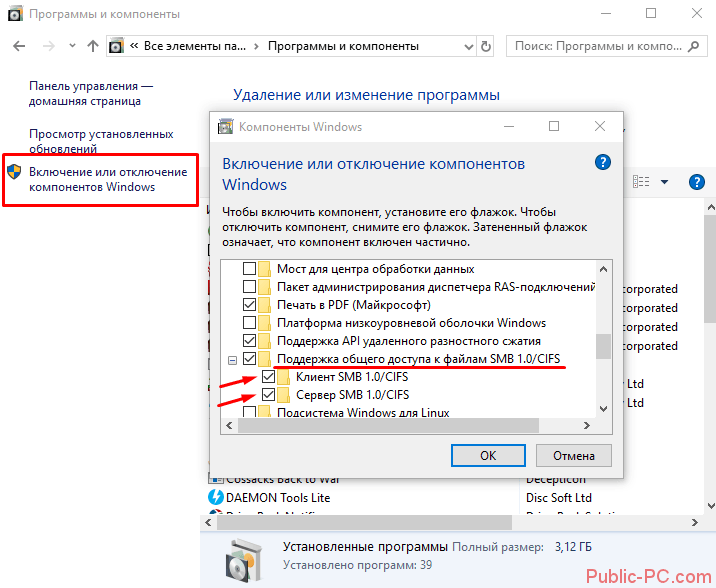
Task: Select 'Сервер SMB 1.0/CIFS' item text
Action: (353, 395)
